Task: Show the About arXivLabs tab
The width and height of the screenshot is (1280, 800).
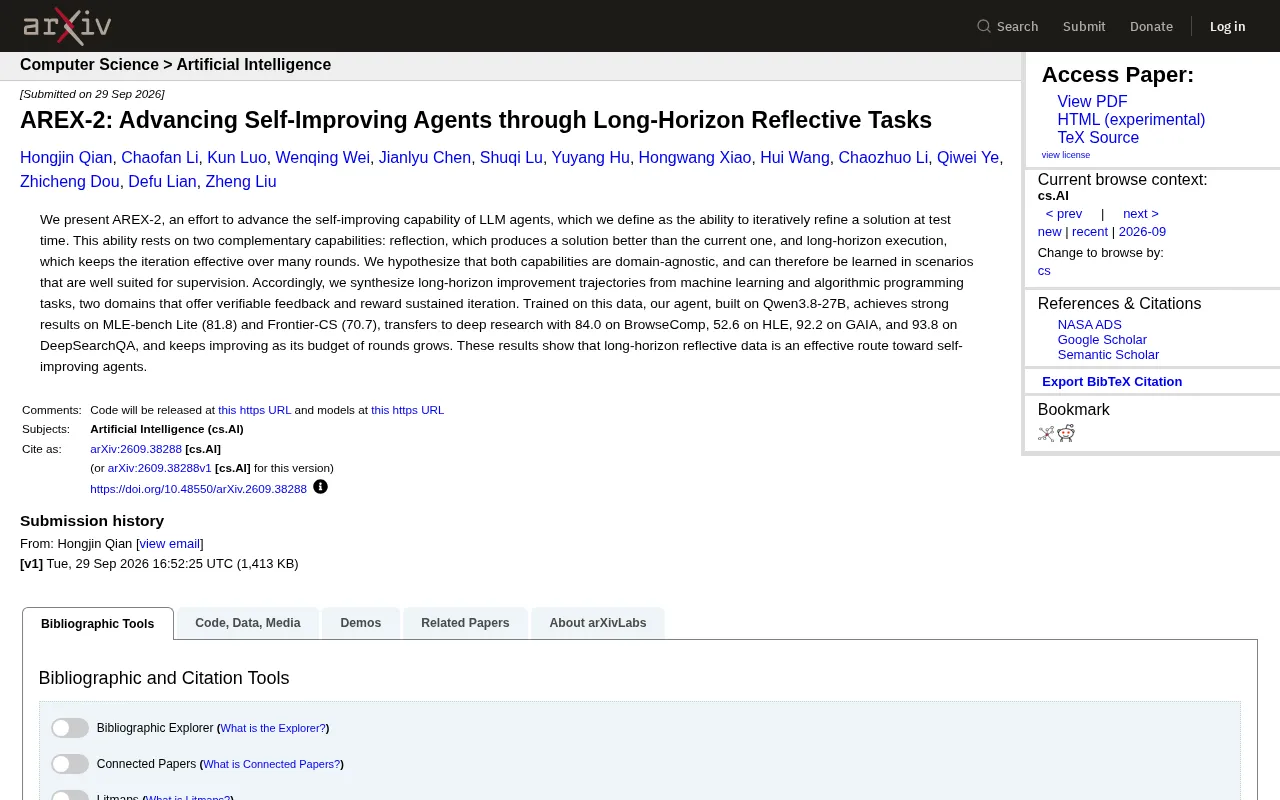Action: tap(598, 623)
